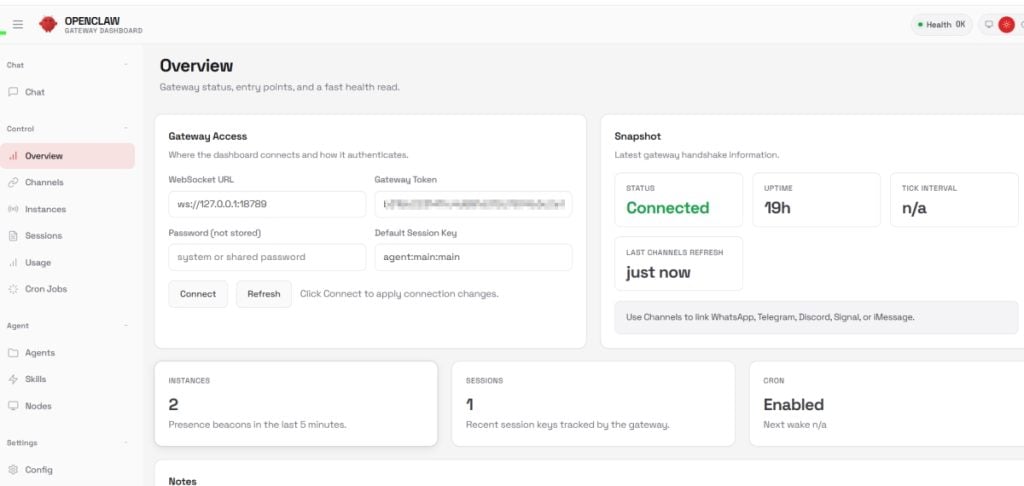Click the 'just now' channels refresh value
The width and height of the screenshot is (1024, 486).
[658, 272]
